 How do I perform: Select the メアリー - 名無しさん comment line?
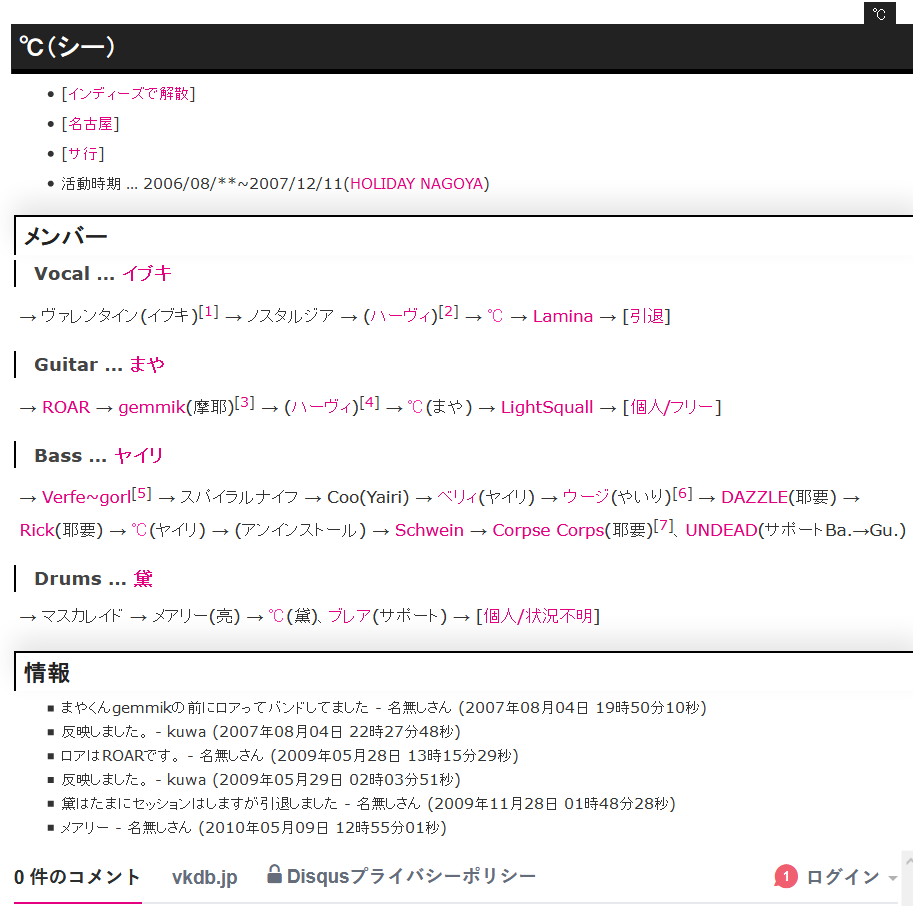(x=253, y=828)
